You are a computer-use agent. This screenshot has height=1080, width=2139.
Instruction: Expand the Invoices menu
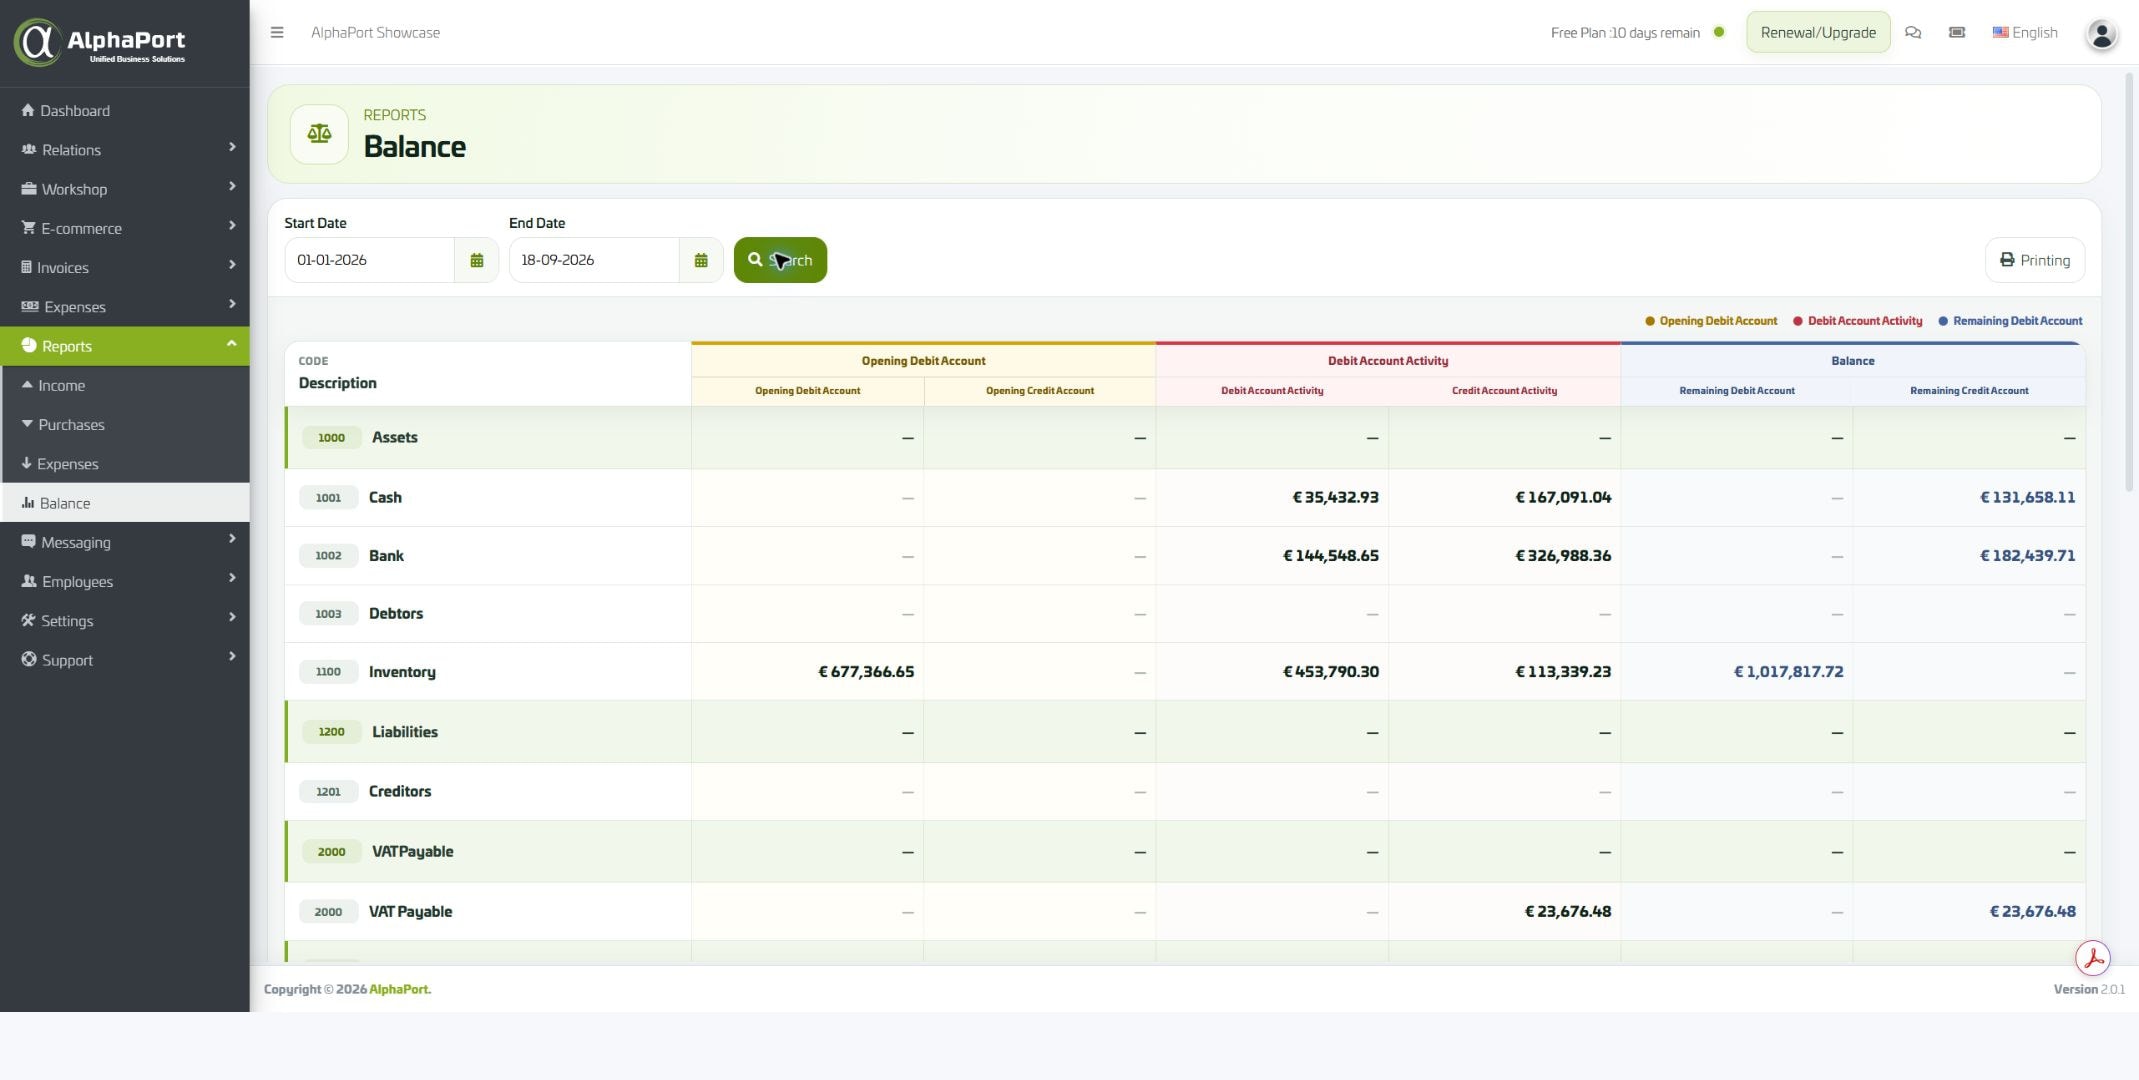125,267
